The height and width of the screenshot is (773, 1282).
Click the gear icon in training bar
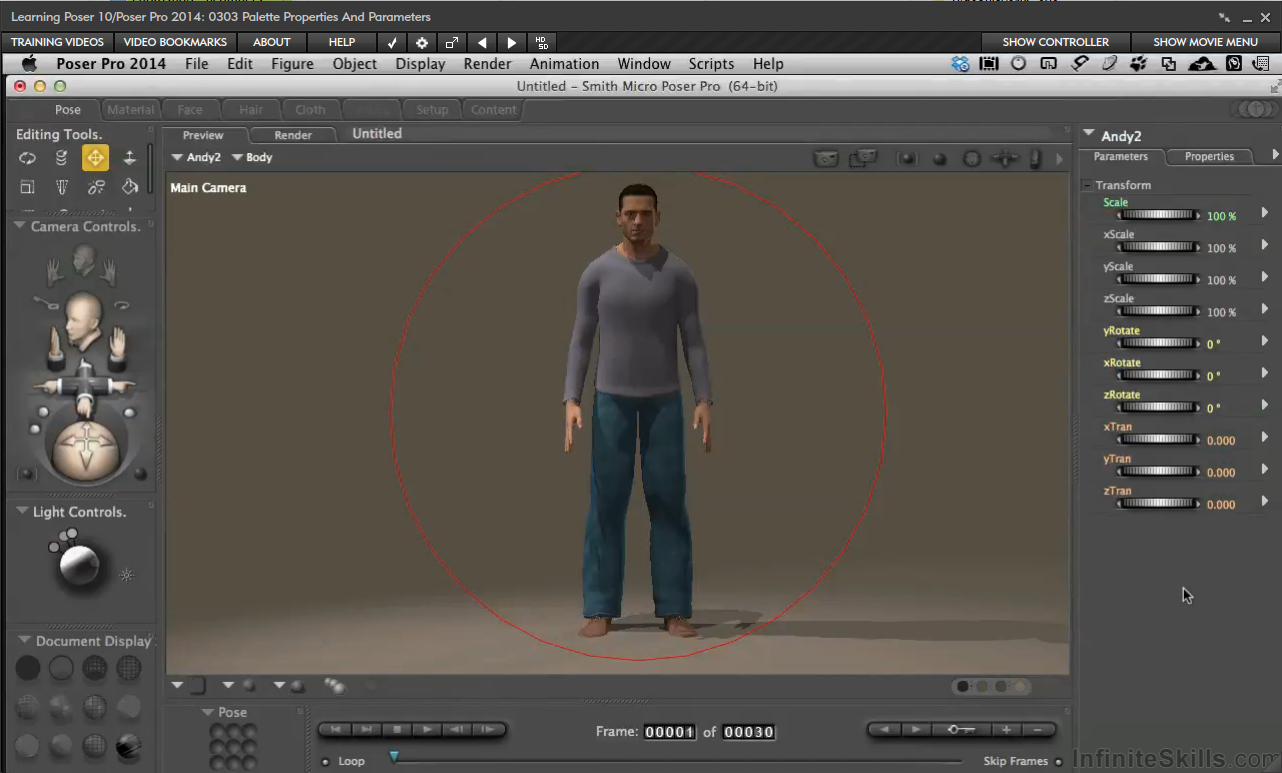tap(422, 42)
